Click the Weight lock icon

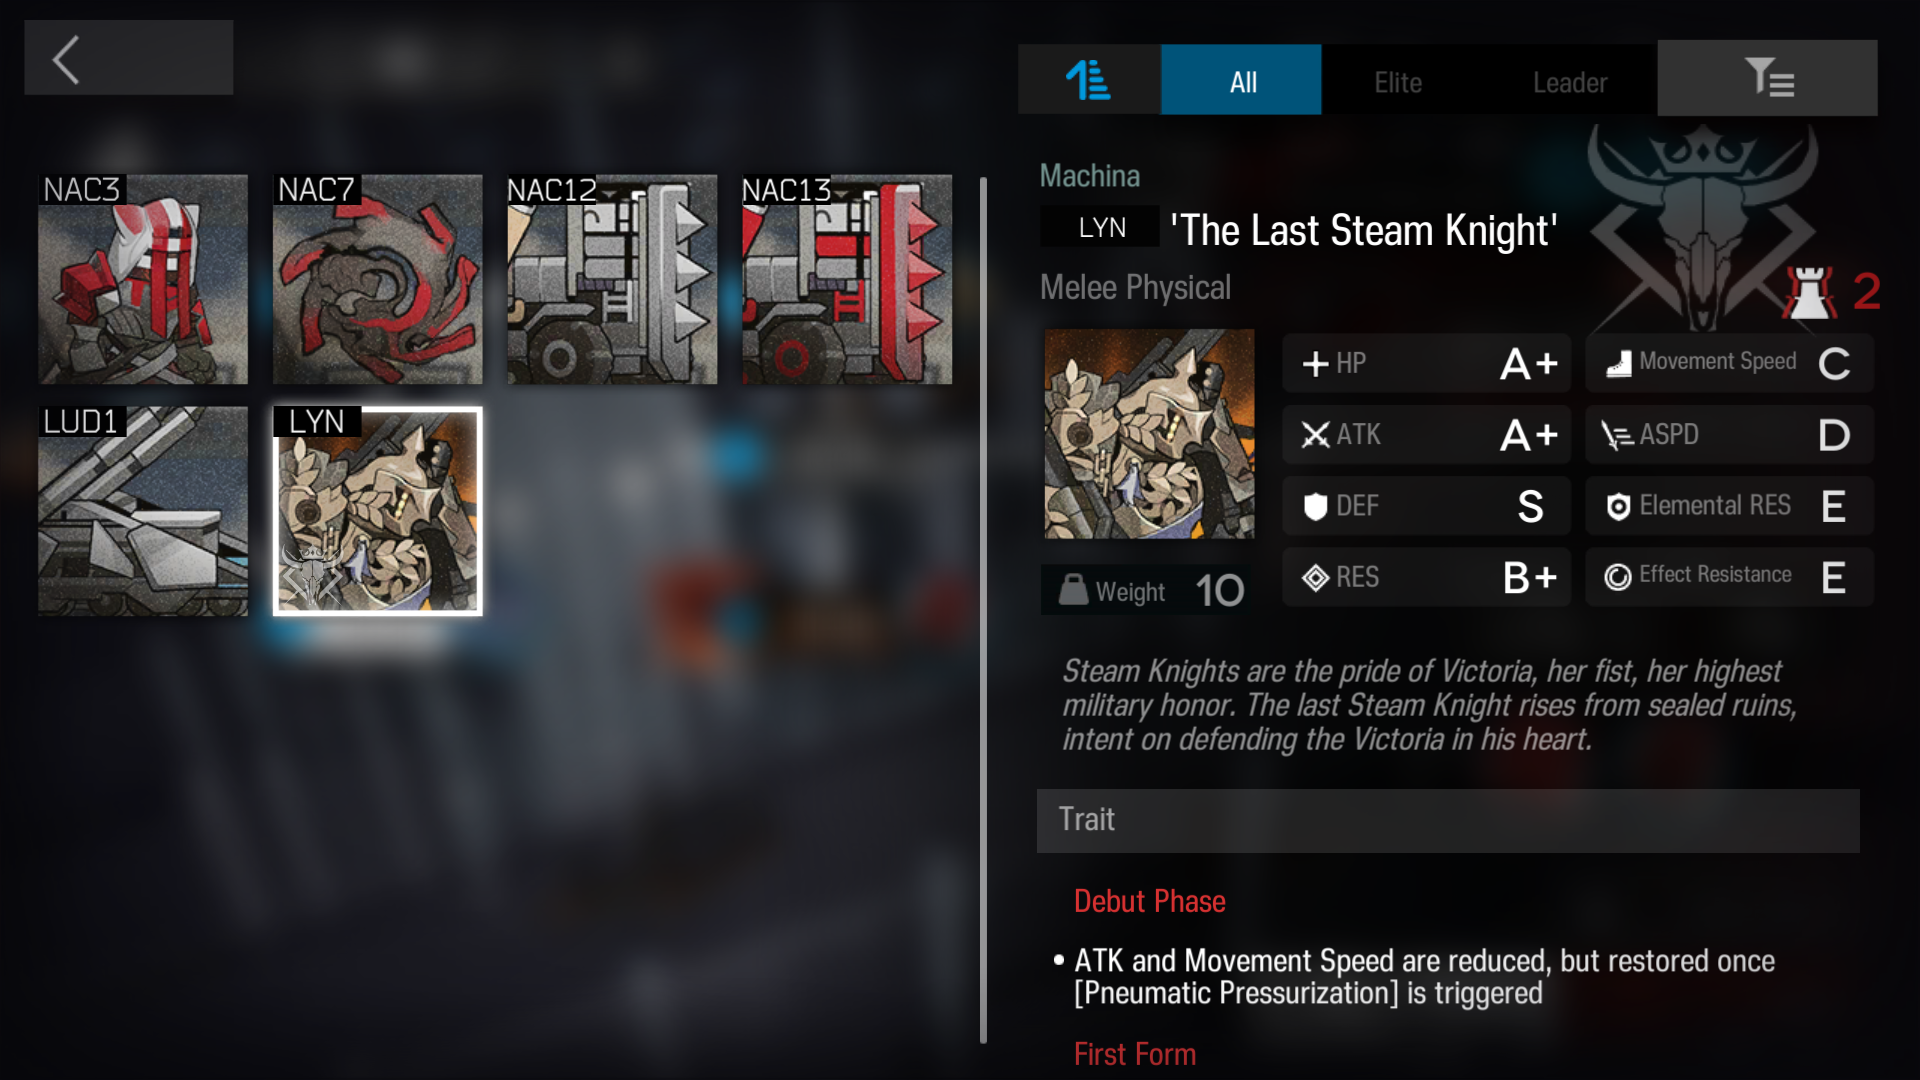(x=1073, y=590)
